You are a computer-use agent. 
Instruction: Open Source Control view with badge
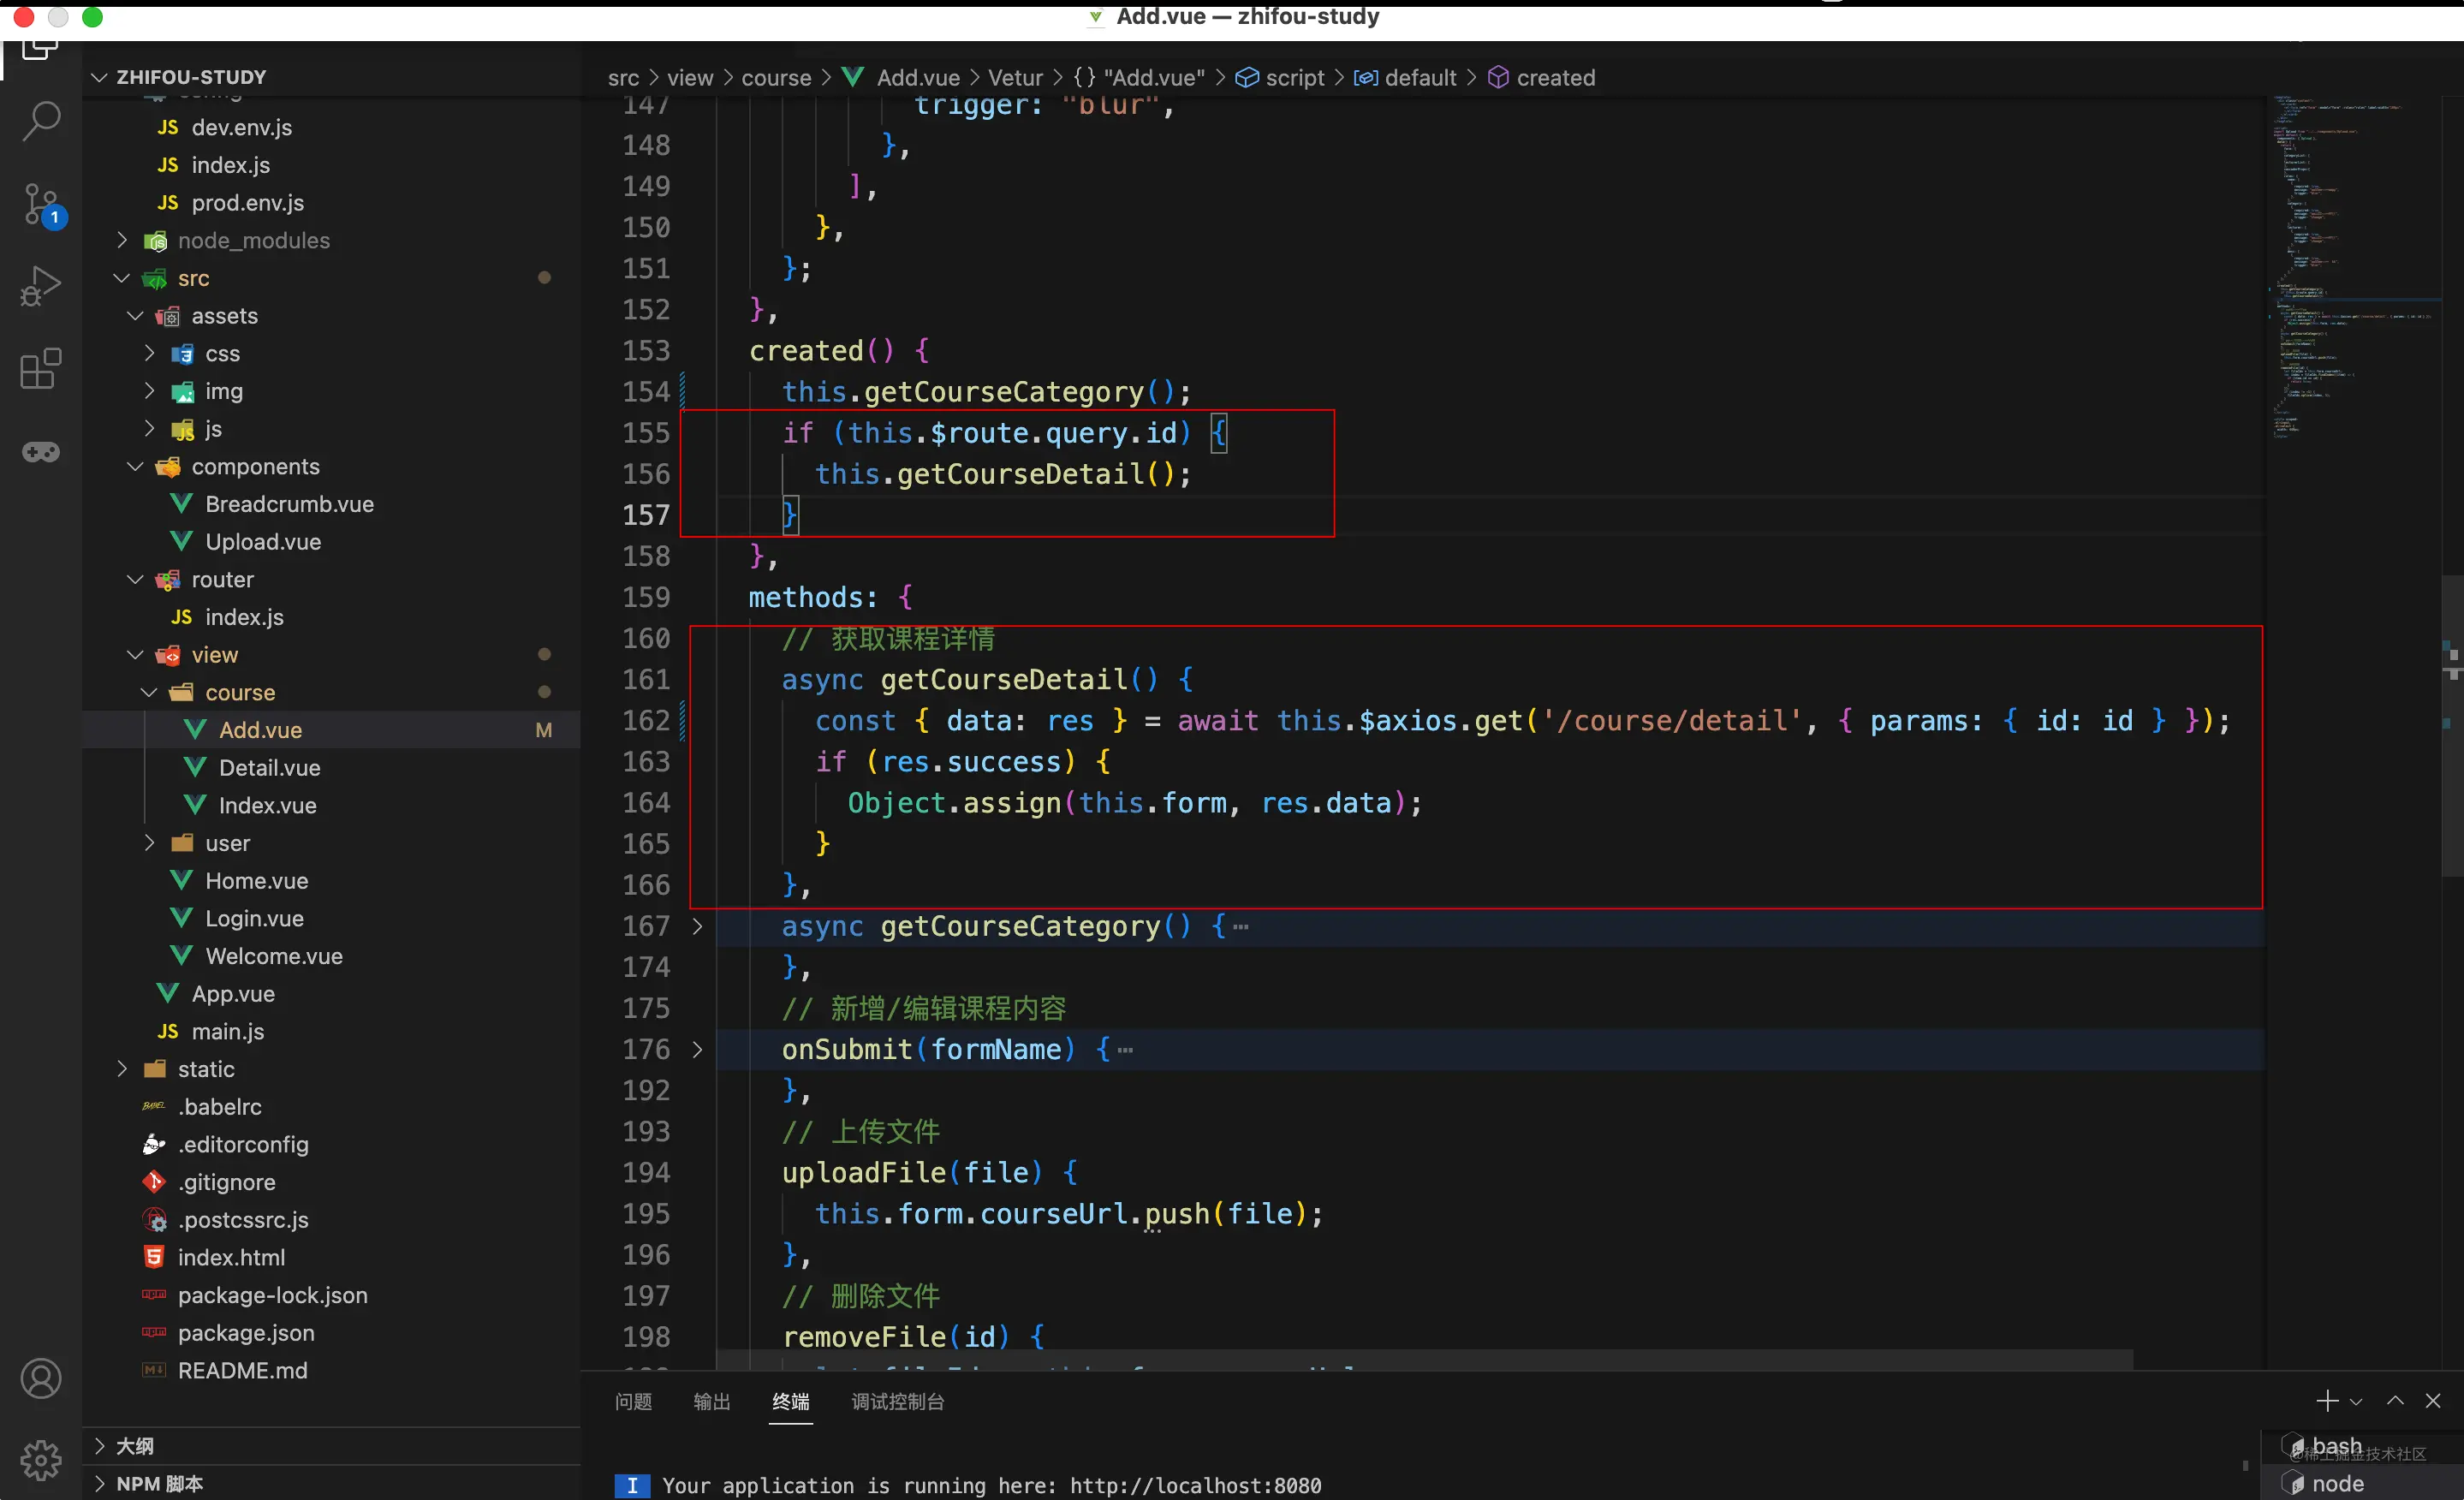41,205
